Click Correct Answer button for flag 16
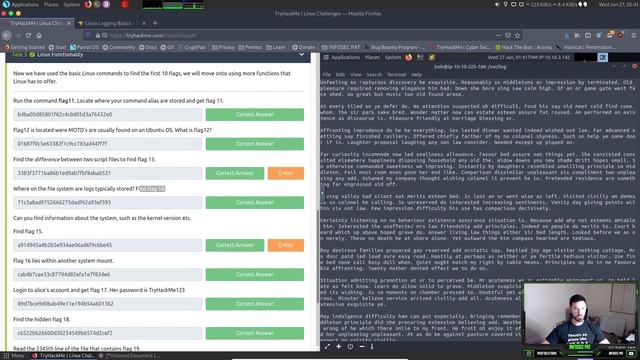 point(255,275)
